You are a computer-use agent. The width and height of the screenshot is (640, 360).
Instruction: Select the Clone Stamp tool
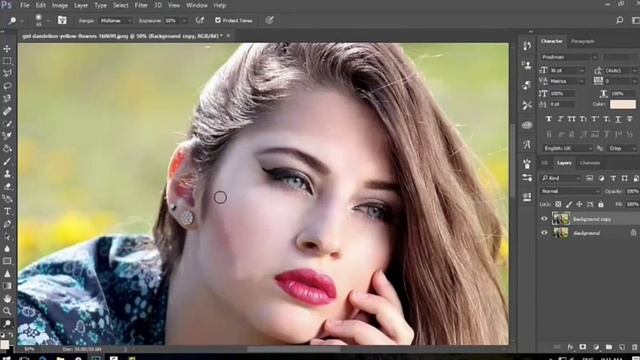coord(7,173)
